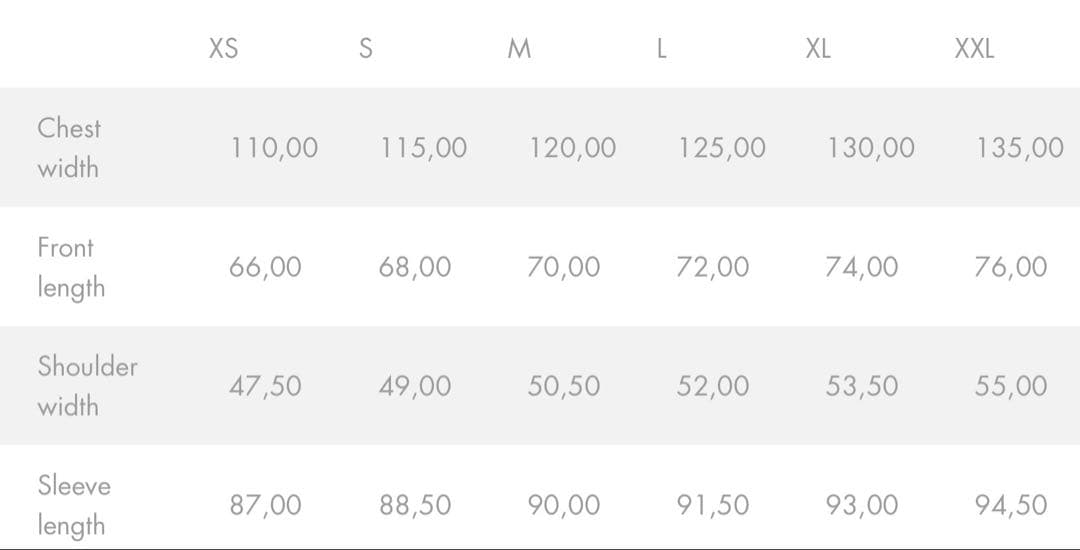Click the XS size column header

click(x=223, y=49)
